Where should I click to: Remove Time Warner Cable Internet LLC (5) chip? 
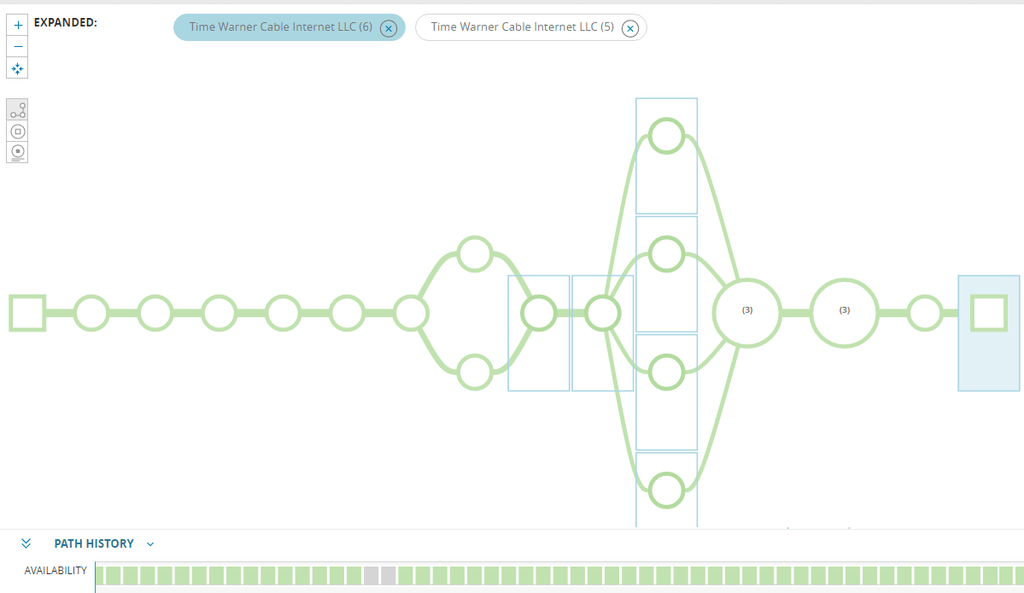[630, 28]
